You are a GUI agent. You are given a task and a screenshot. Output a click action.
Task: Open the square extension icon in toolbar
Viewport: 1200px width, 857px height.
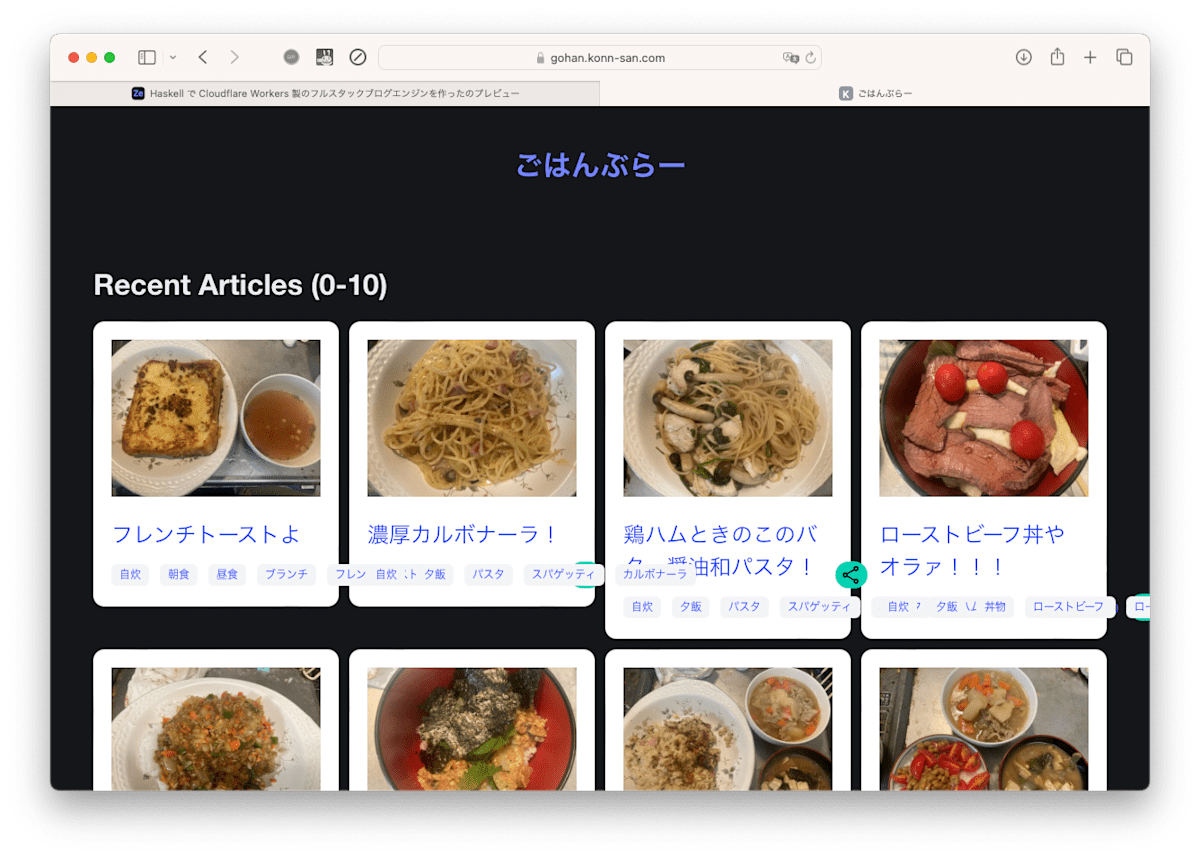(x=324, y=58)
